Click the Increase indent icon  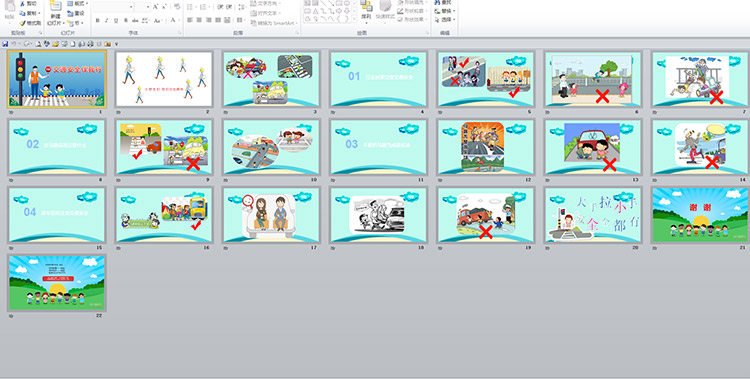click(x=229, y=7)
